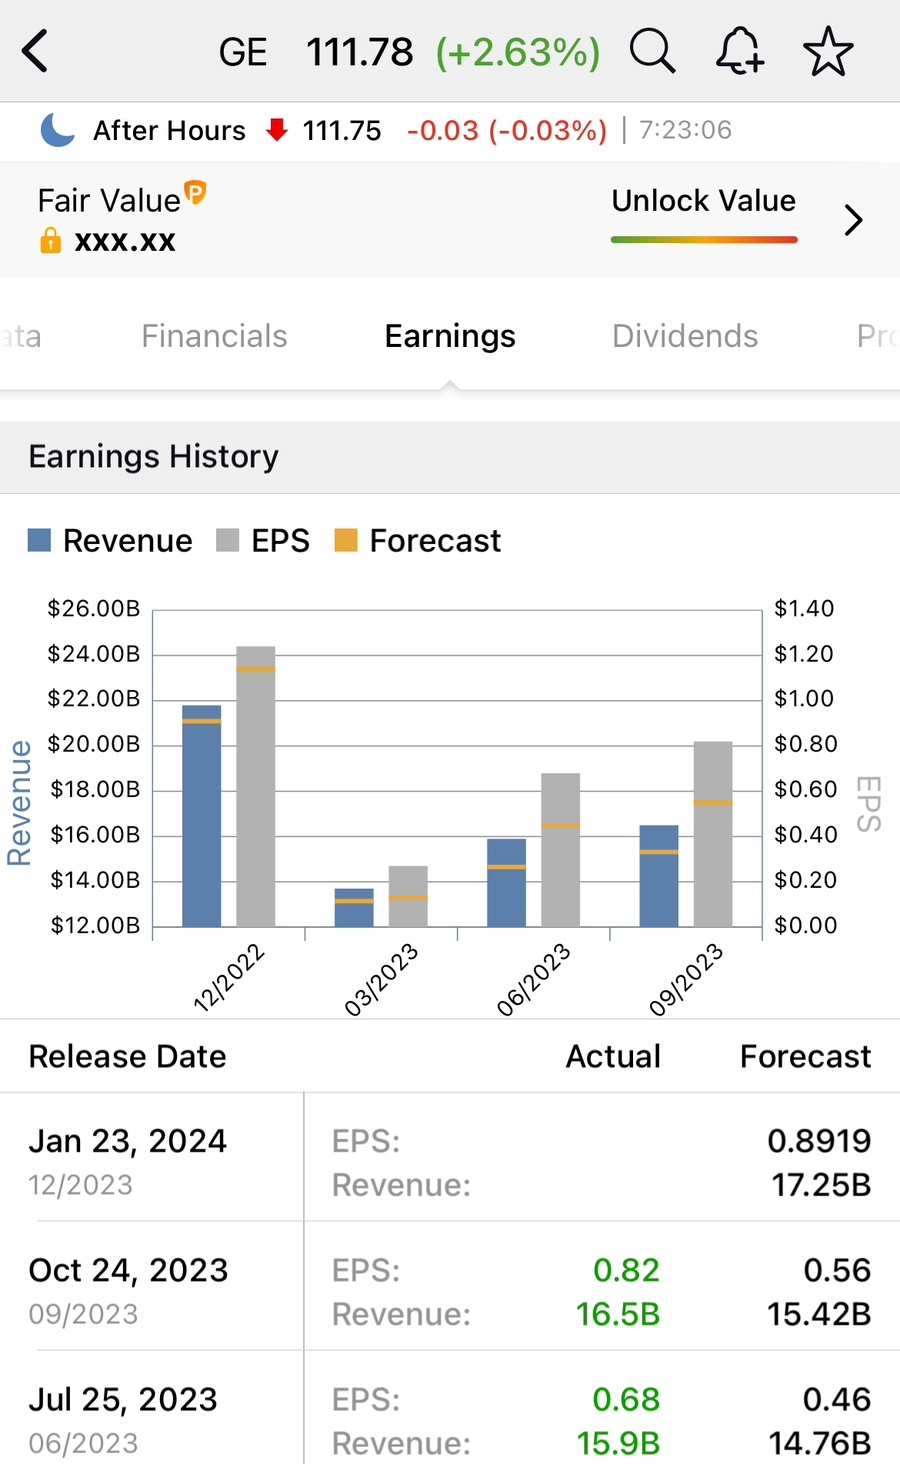Tap the red down arrow indicator

277,130
